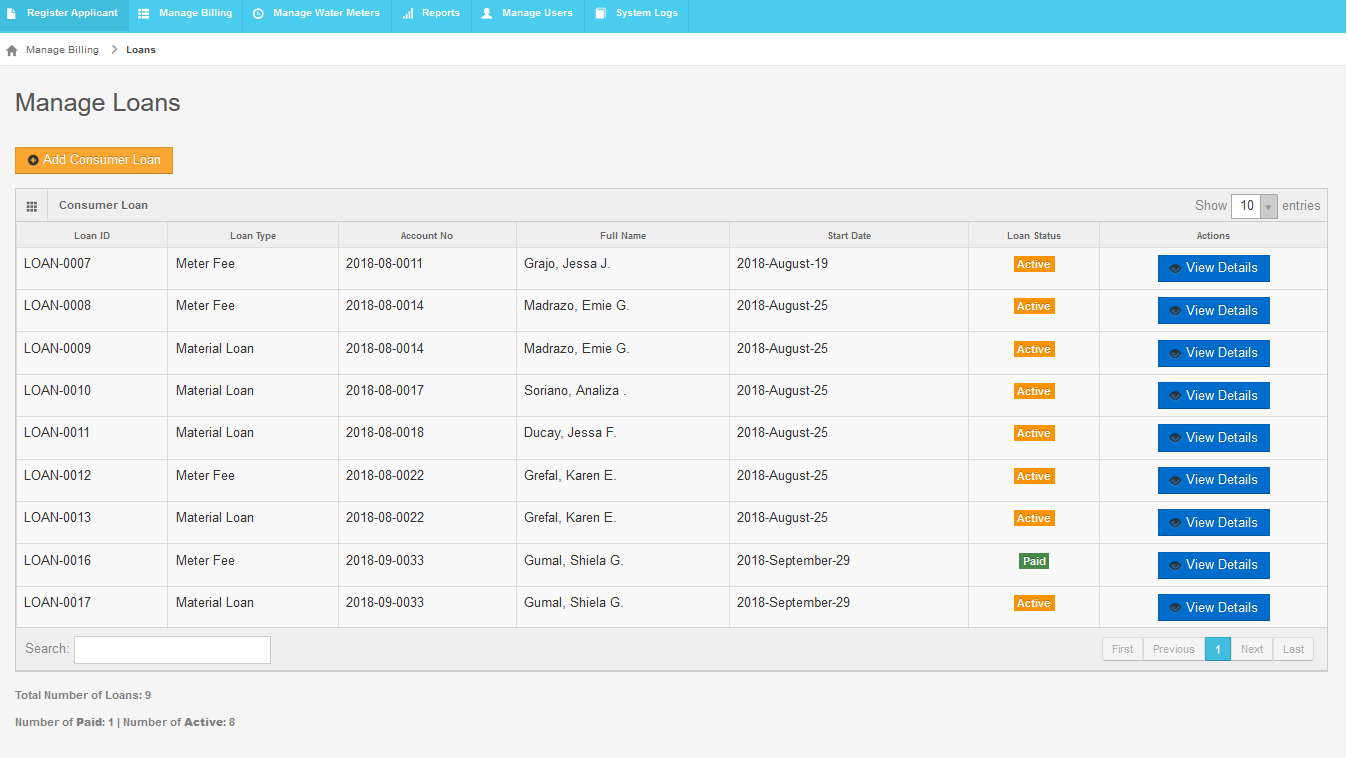1347x758 pixels.
Task: Sort by Start Date column header
Action: 849,236
